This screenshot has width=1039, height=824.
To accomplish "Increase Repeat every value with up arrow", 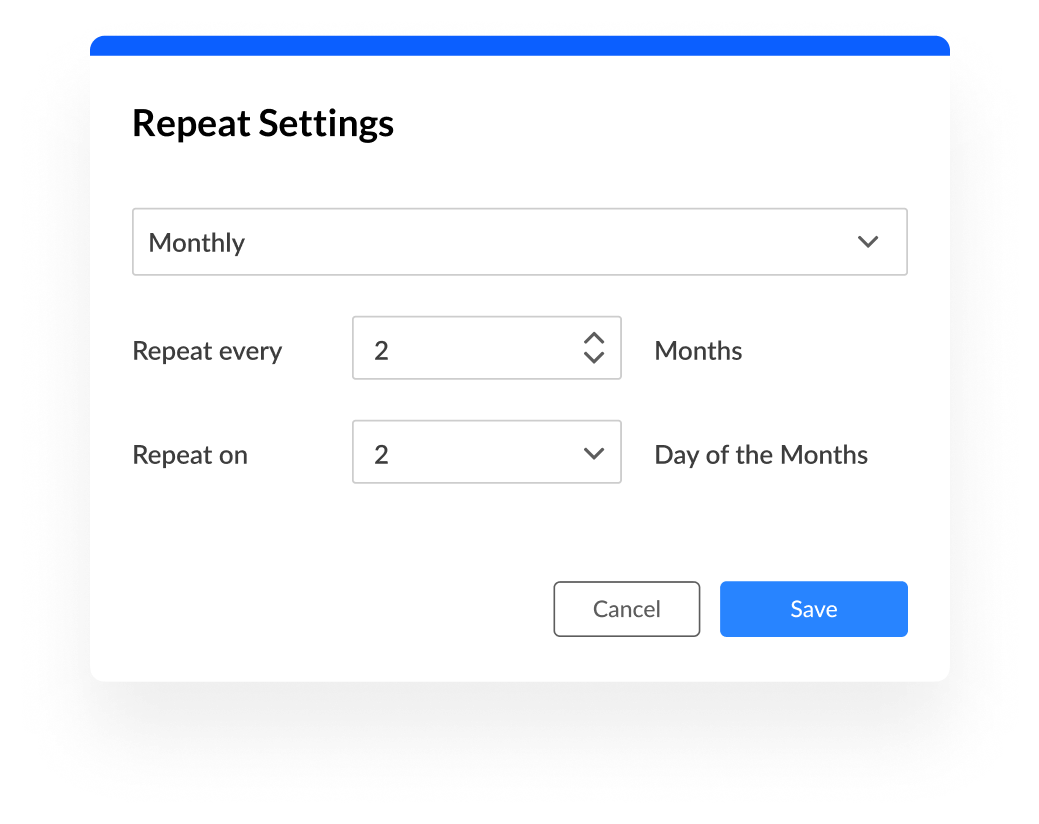I will (x=594, y=339).
